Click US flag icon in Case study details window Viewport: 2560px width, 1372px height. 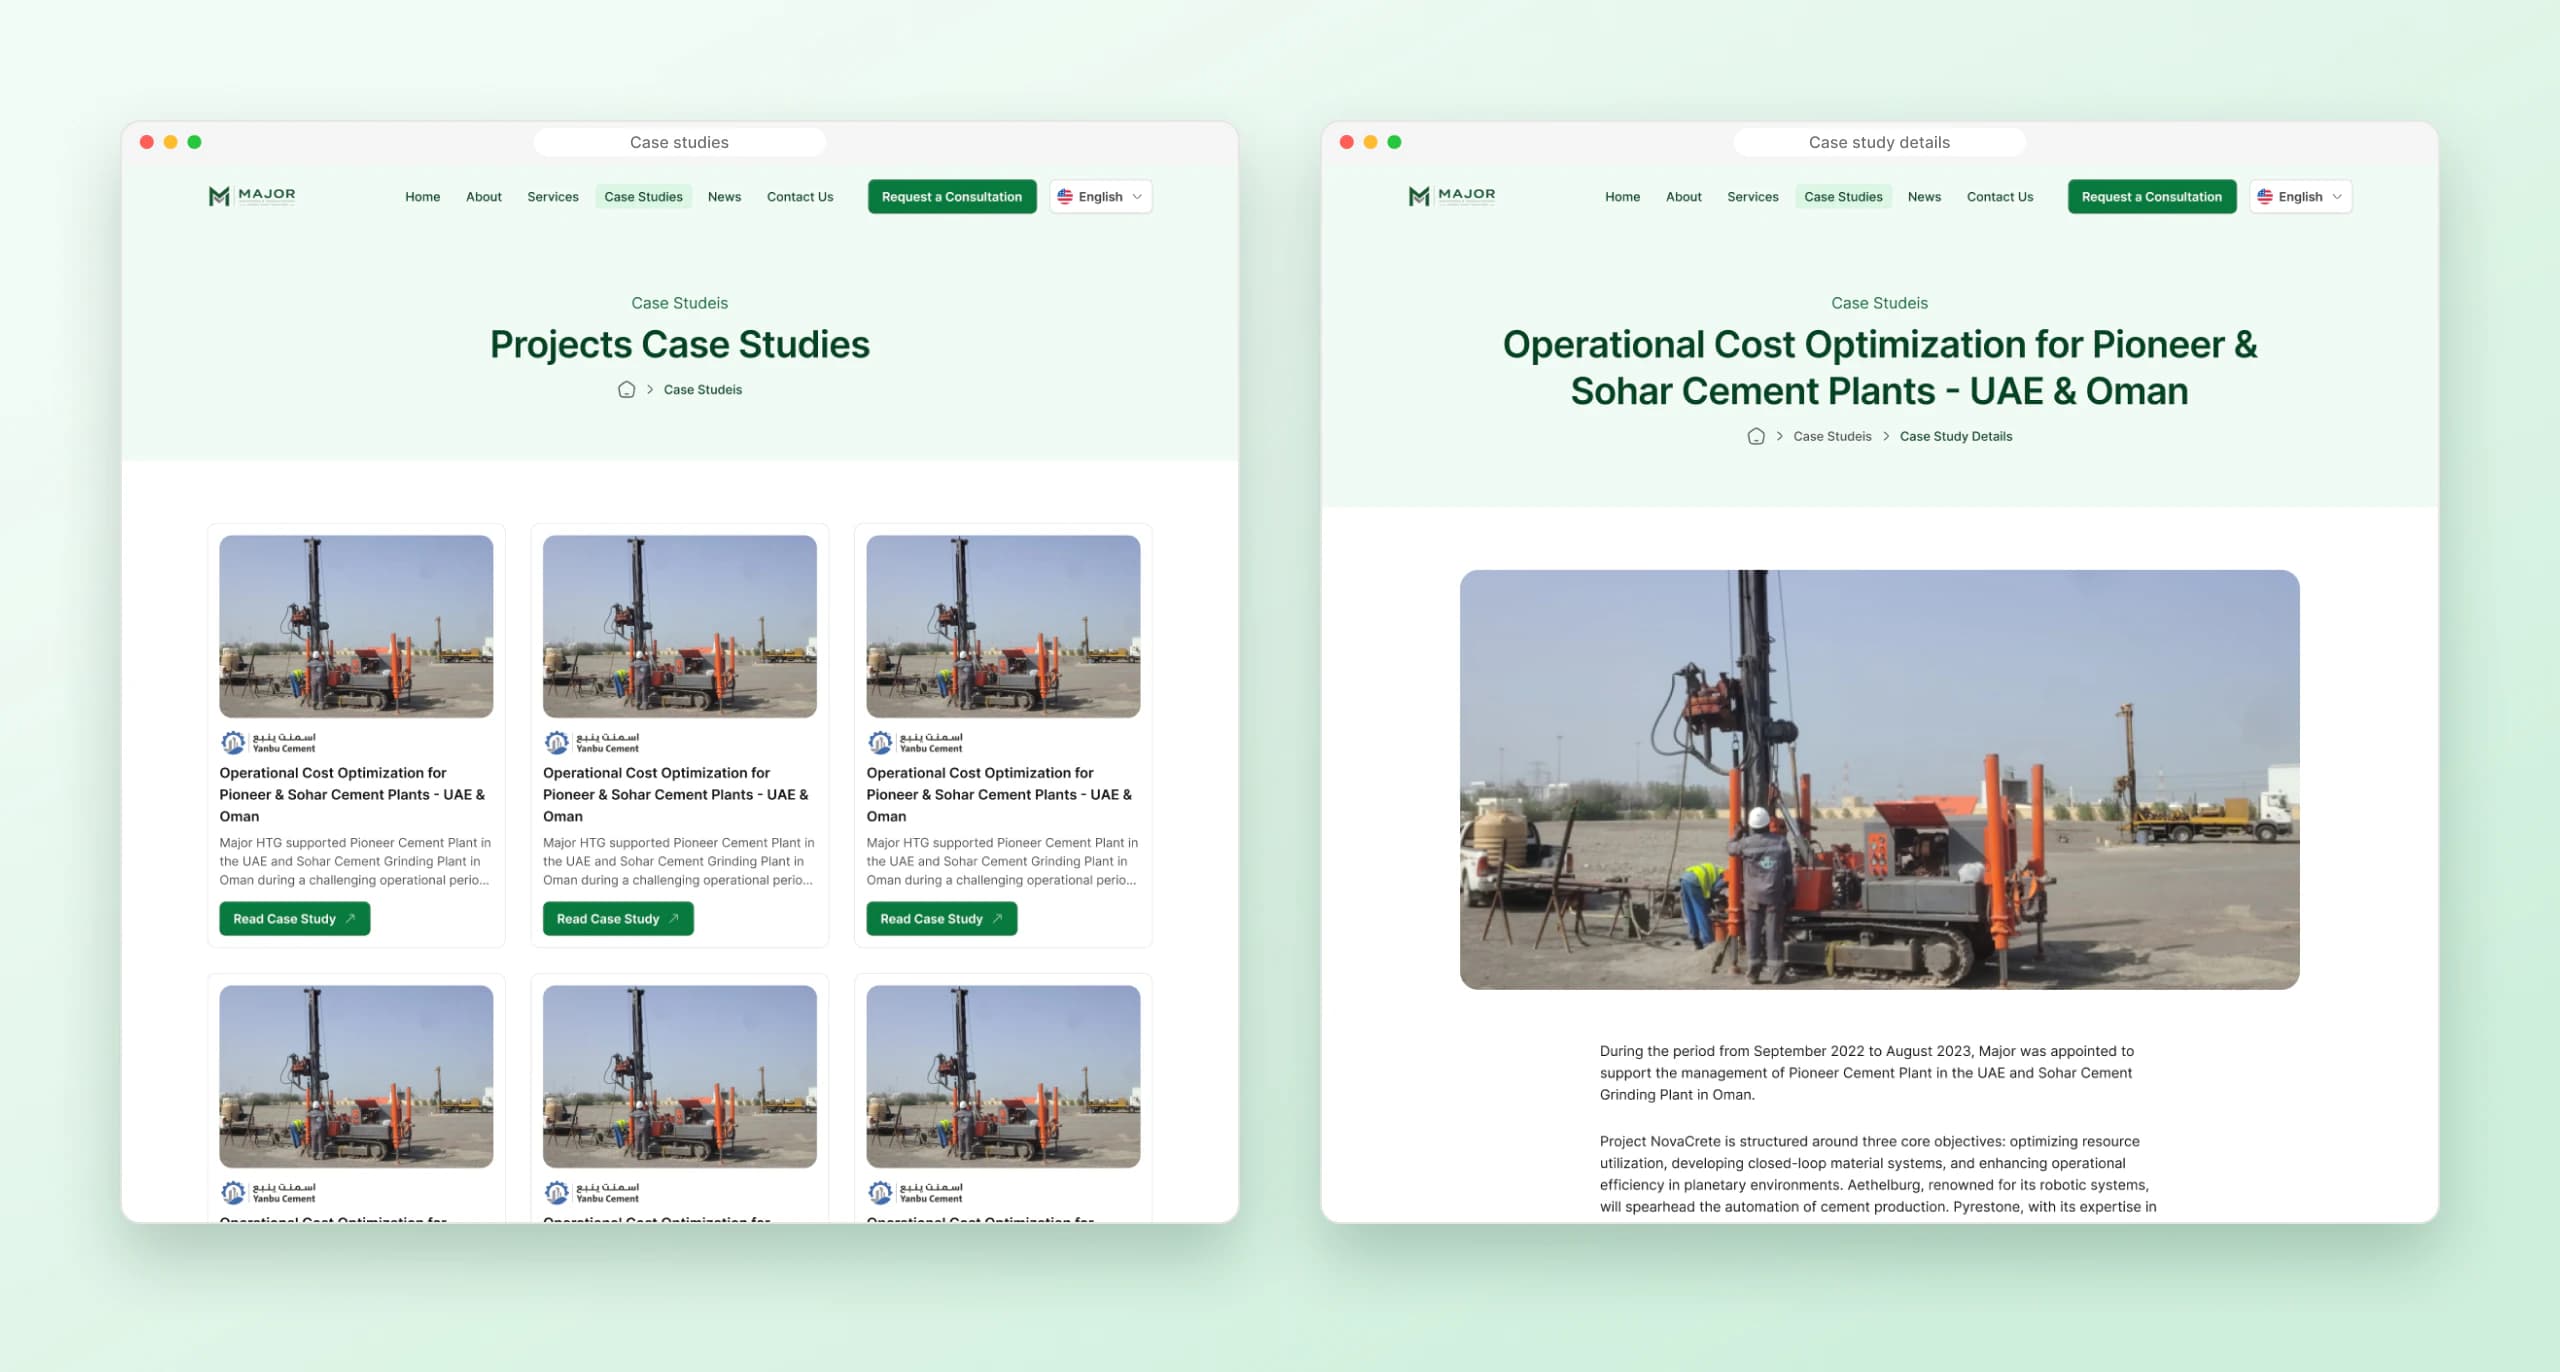pyautogui.click(x=2265, y=197)
